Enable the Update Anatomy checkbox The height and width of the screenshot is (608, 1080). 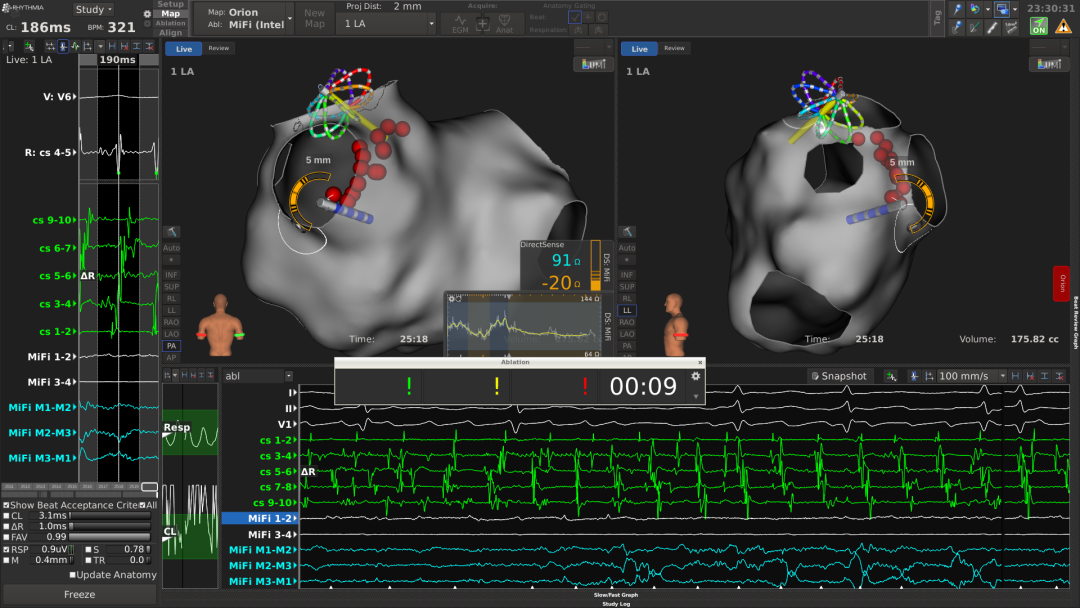73,575
